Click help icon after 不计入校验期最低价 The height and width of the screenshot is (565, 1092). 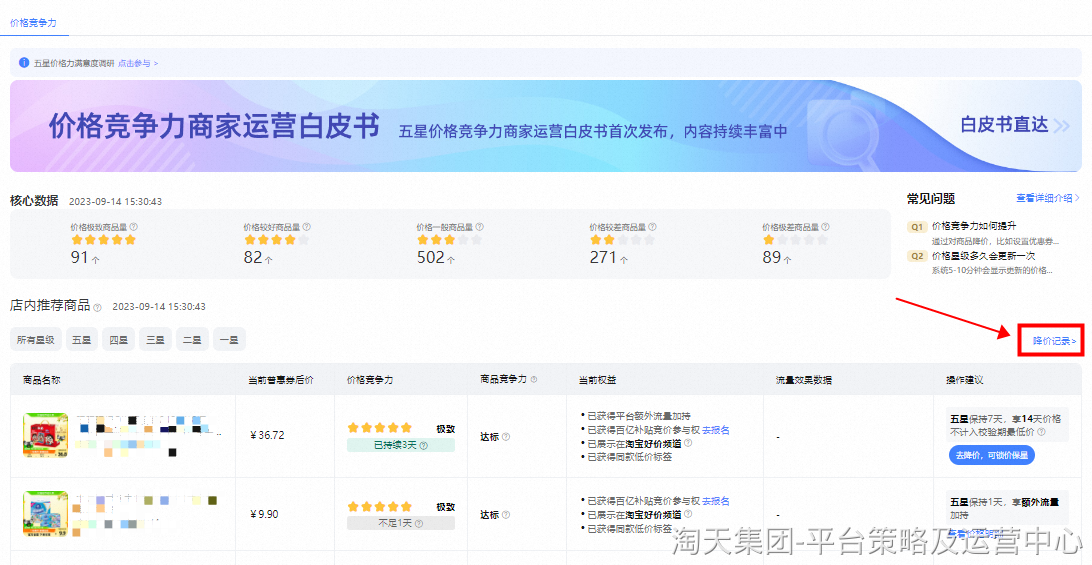[x=1041, y=432]
